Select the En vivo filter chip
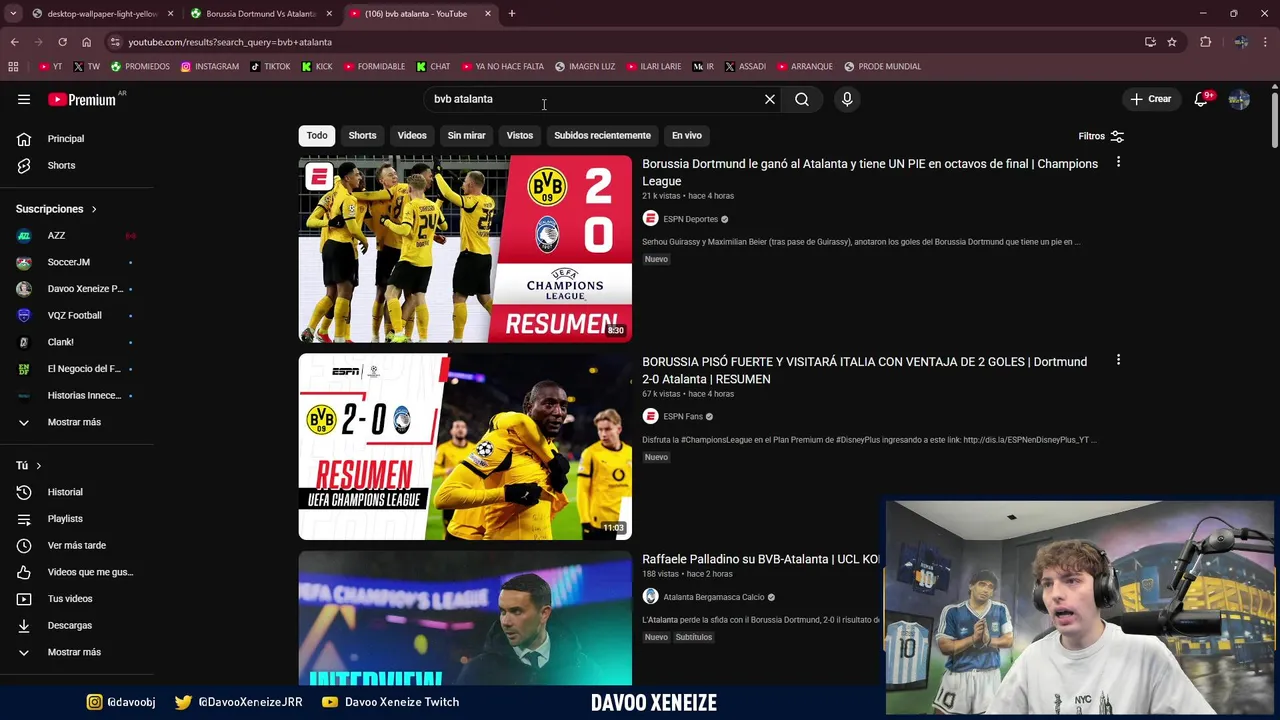 pyautogui.click(x=686, y=136)
